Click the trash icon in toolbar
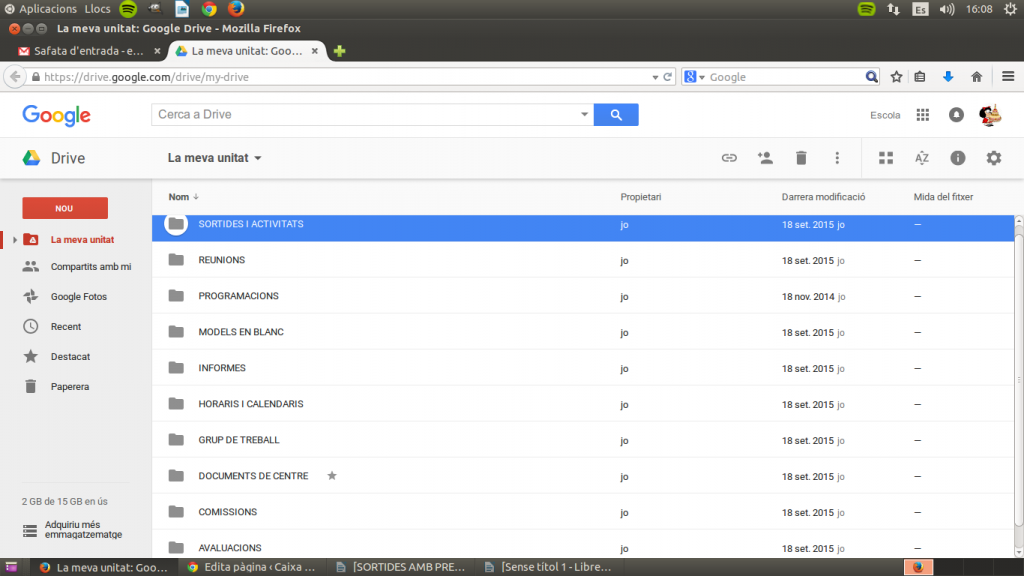Screen dimensions: 1024x576 coord(801,158)
